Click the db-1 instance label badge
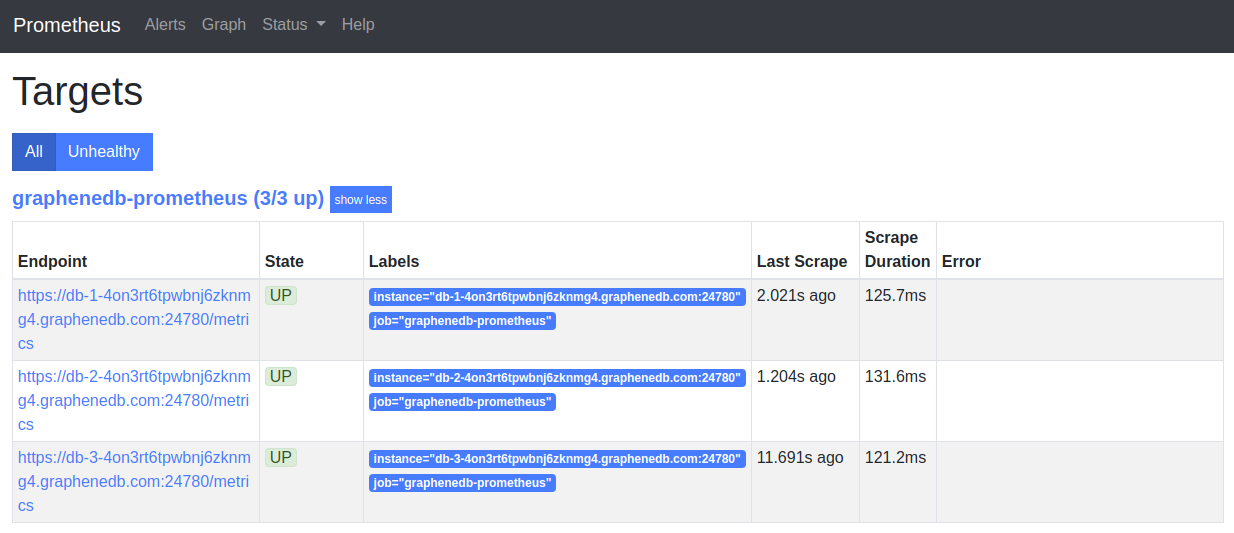1234x533 pixels. coord(557,297)
